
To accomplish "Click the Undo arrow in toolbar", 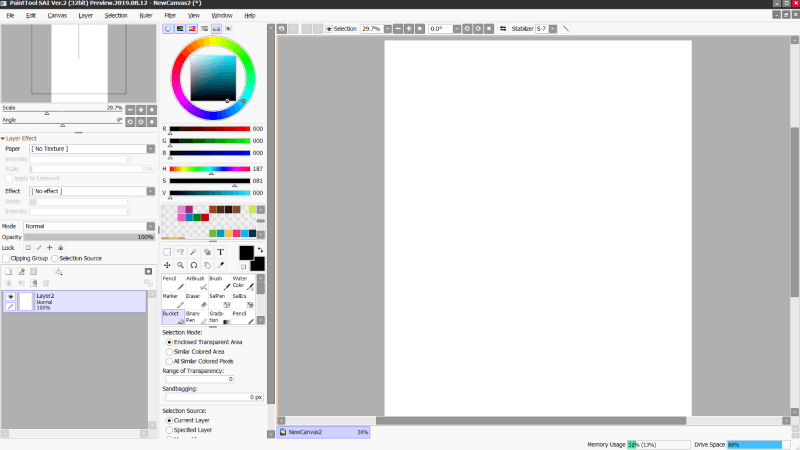I will pyautogui.click(x=283, y=29).
